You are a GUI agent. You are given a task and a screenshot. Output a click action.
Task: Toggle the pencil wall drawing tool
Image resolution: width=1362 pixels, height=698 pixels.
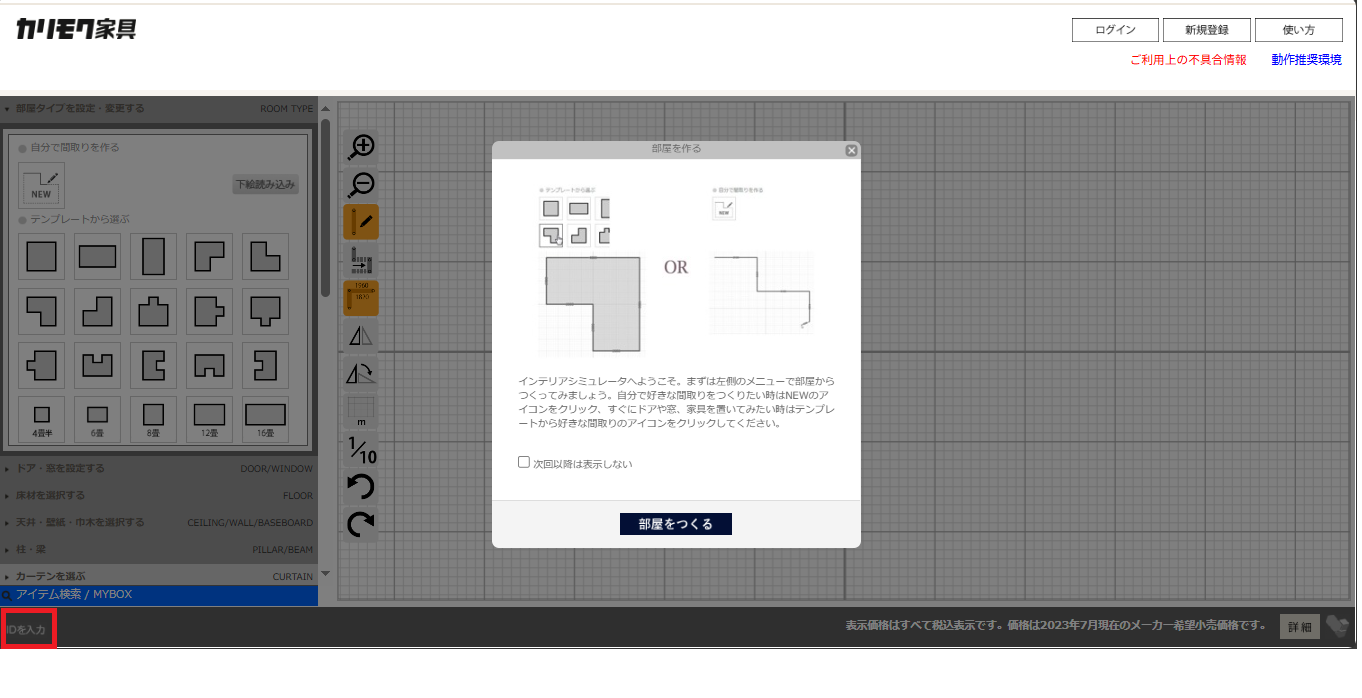click(x=361, y=222)
